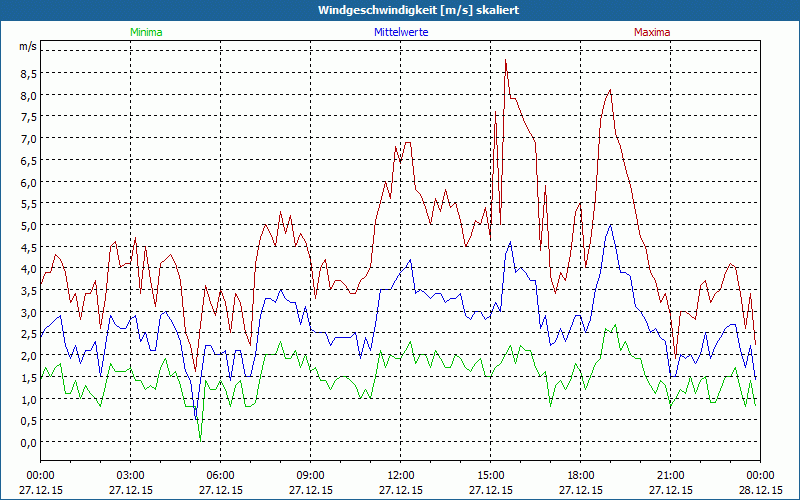Image resolution: width=800 pixels, height=500 pixels.
Task: Click the green Minima legend label
Action: point(146,32)
